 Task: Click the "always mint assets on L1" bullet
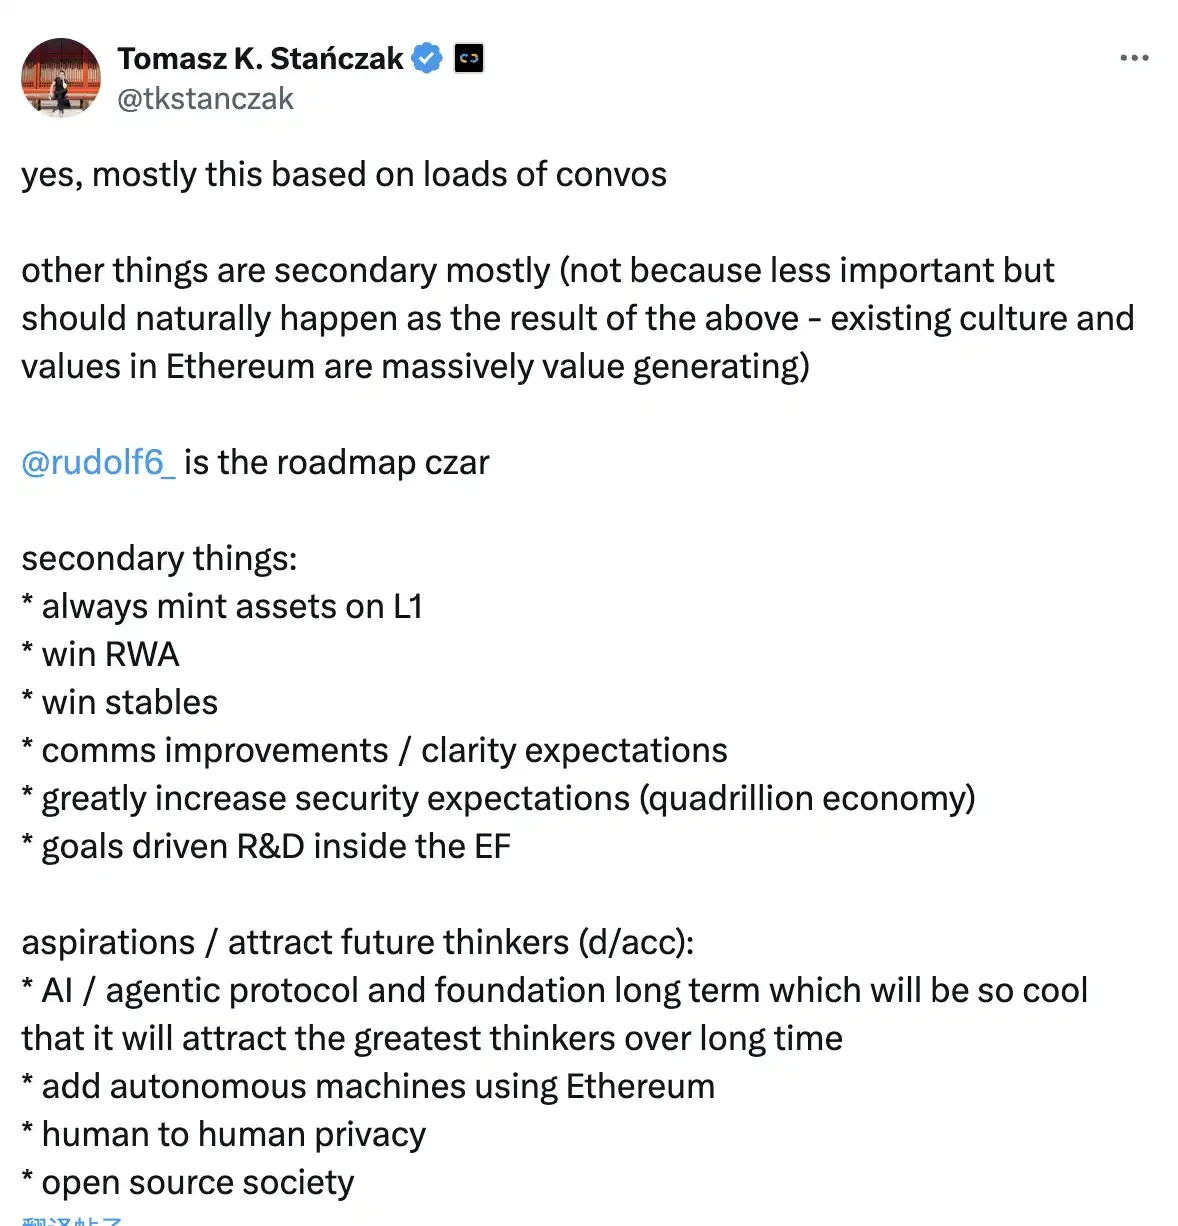click(230, 607)
